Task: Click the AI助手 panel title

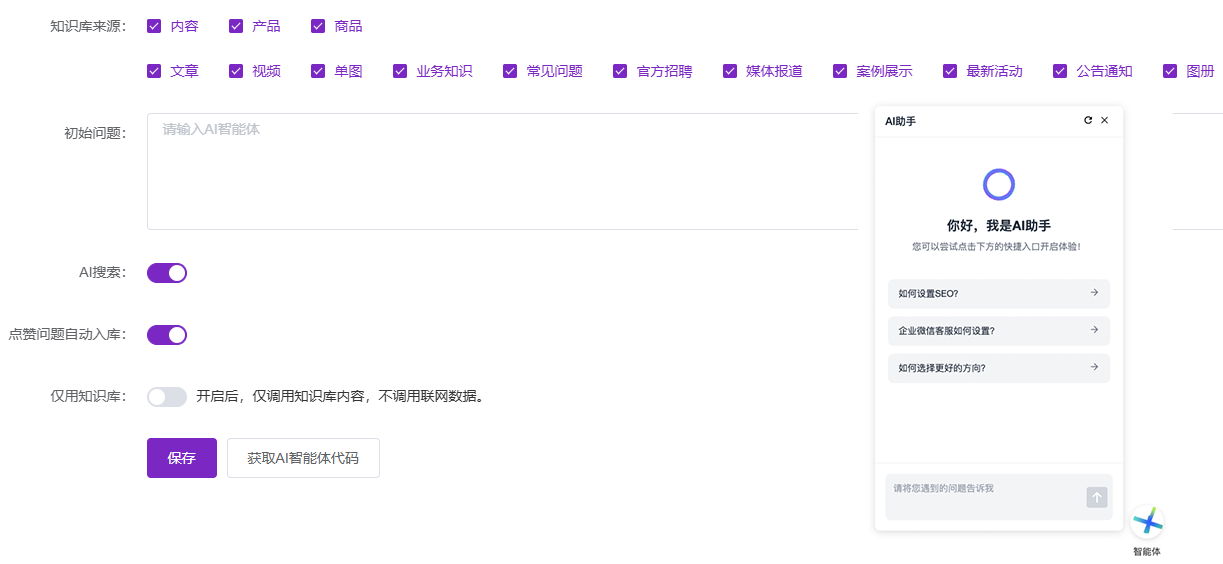Action: coord(900,121)
